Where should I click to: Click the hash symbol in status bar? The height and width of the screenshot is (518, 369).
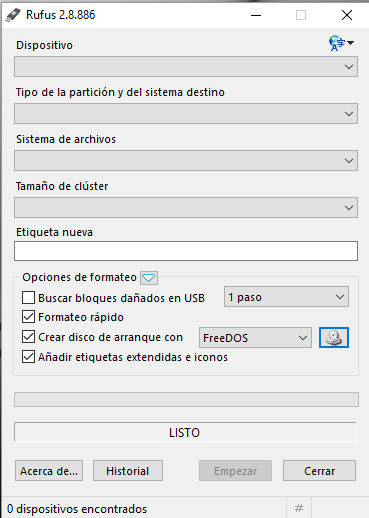(299, 508)
